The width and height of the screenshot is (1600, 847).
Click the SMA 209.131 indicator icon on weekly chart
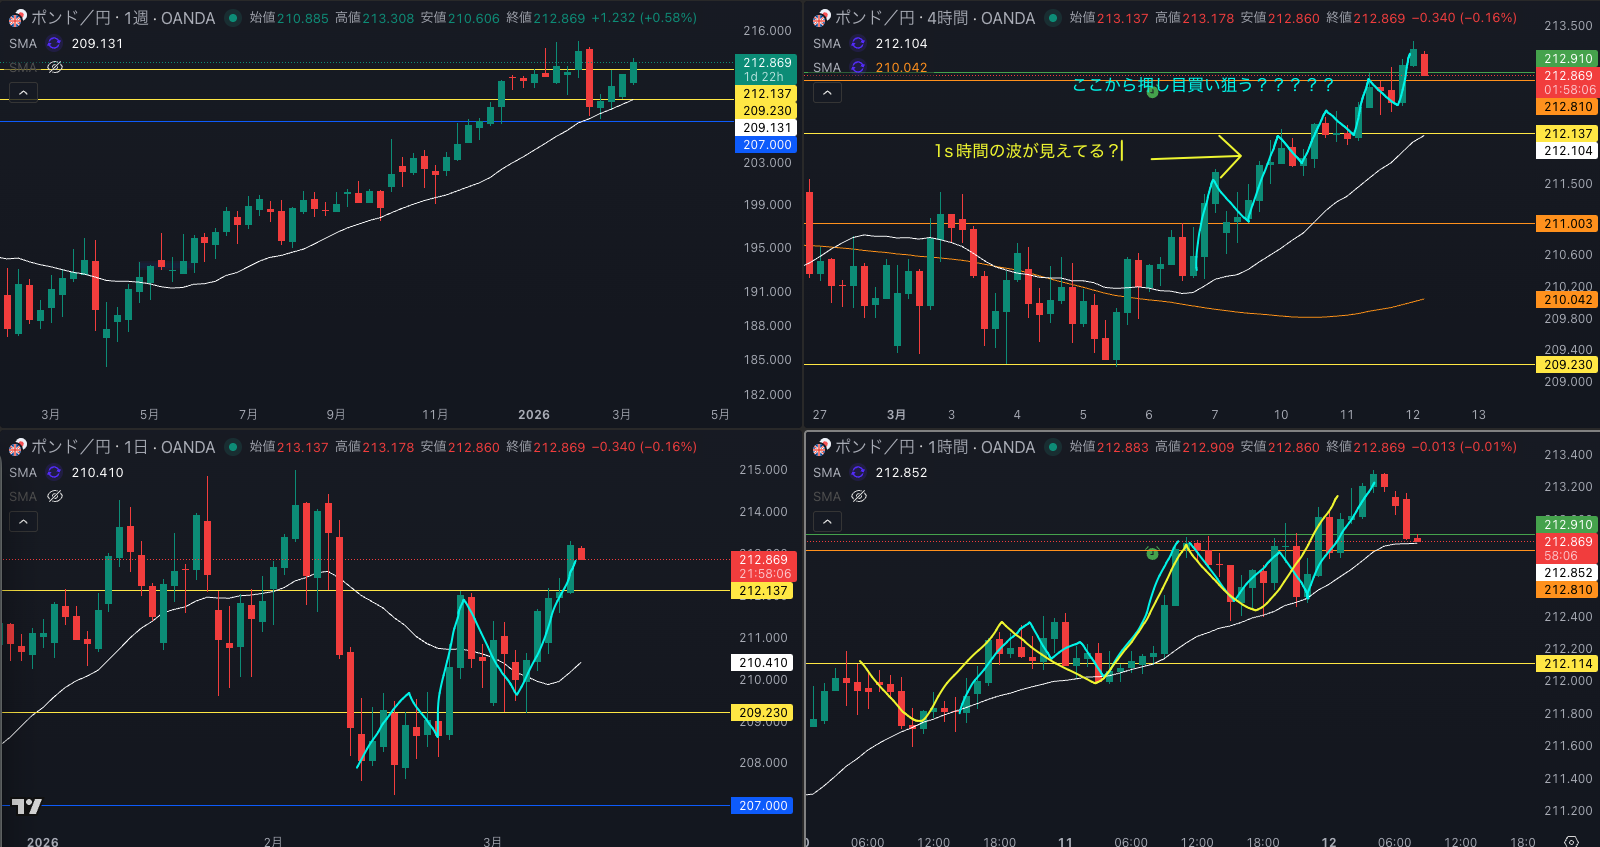(54, 44)
